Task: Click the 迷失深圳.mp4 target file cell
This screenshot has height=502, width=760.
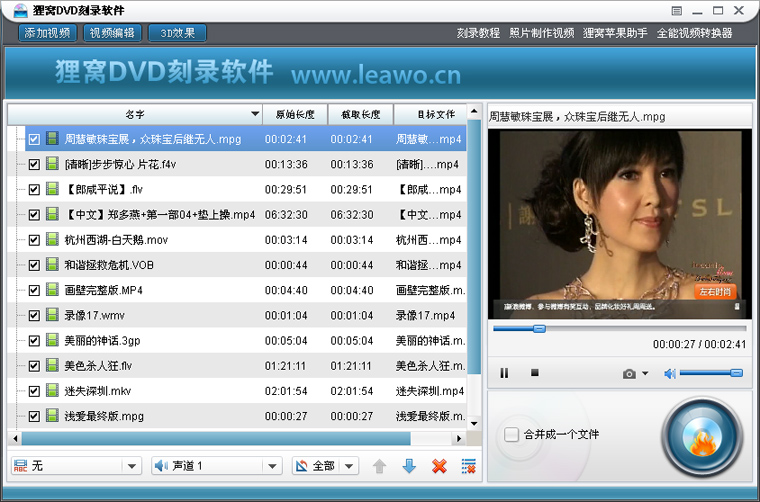Action: point(430,391)
